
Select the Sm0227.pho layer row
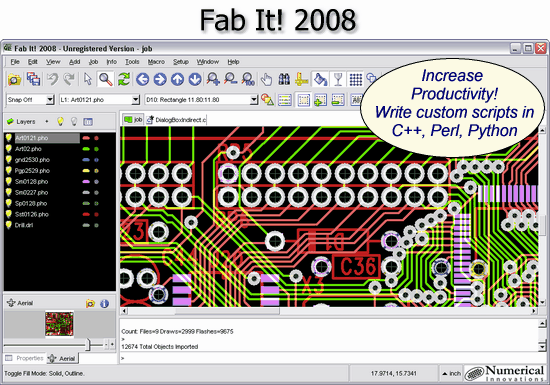(x=60, y=192)
